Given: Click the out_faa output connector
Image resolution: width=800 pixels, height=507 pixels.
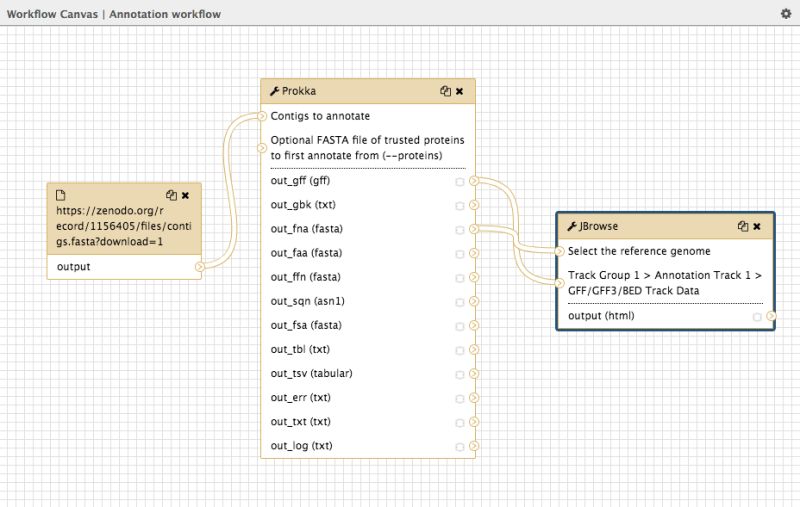Looking at the screenshot, I should 474,253.
